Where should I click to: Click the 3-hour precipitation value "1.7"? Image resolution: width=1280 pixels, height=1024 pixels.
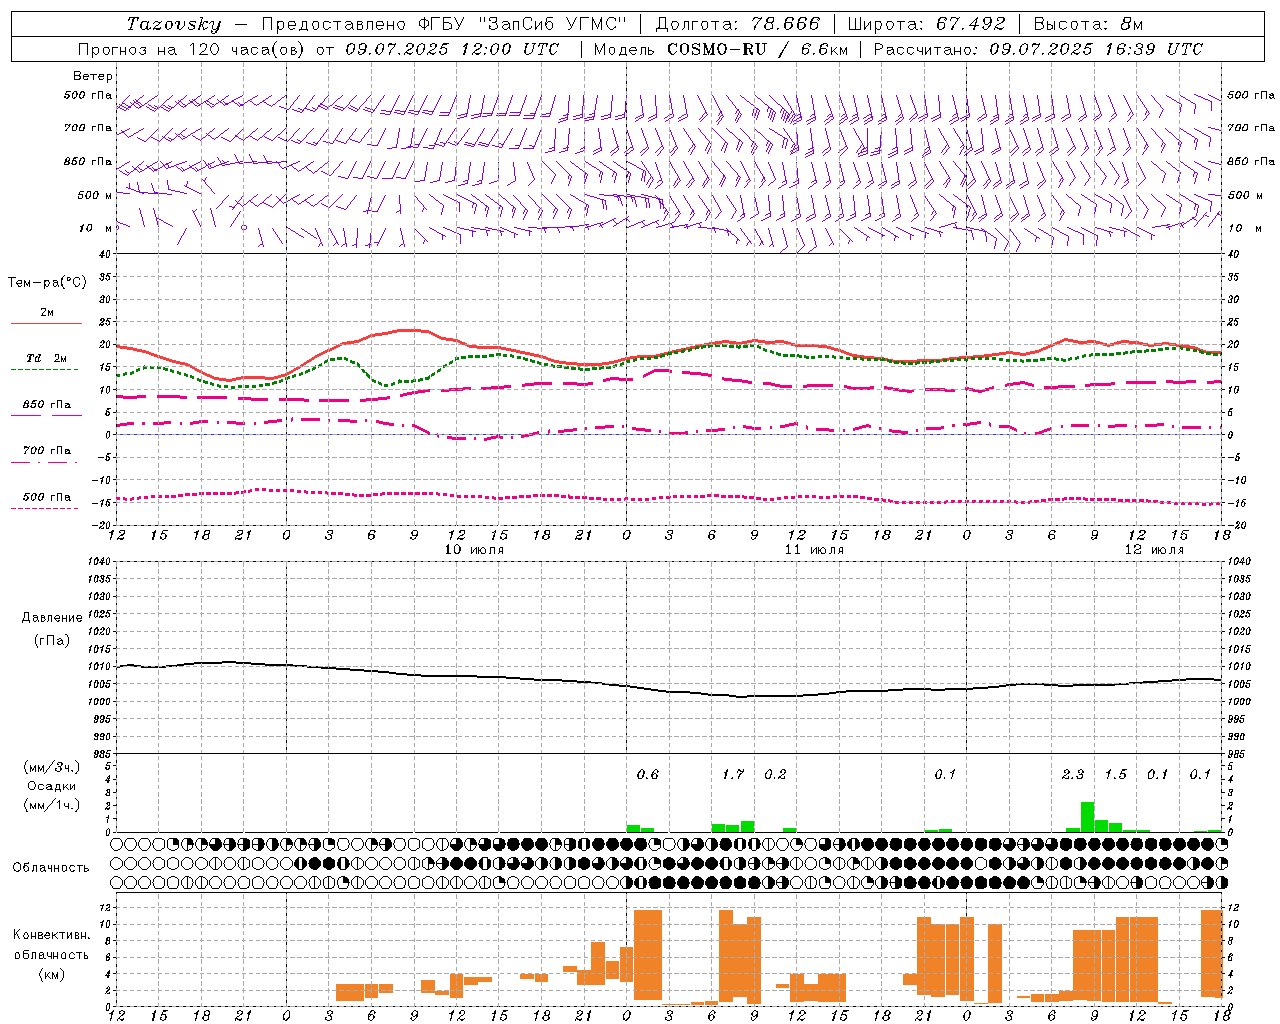(x=733, y=775)
